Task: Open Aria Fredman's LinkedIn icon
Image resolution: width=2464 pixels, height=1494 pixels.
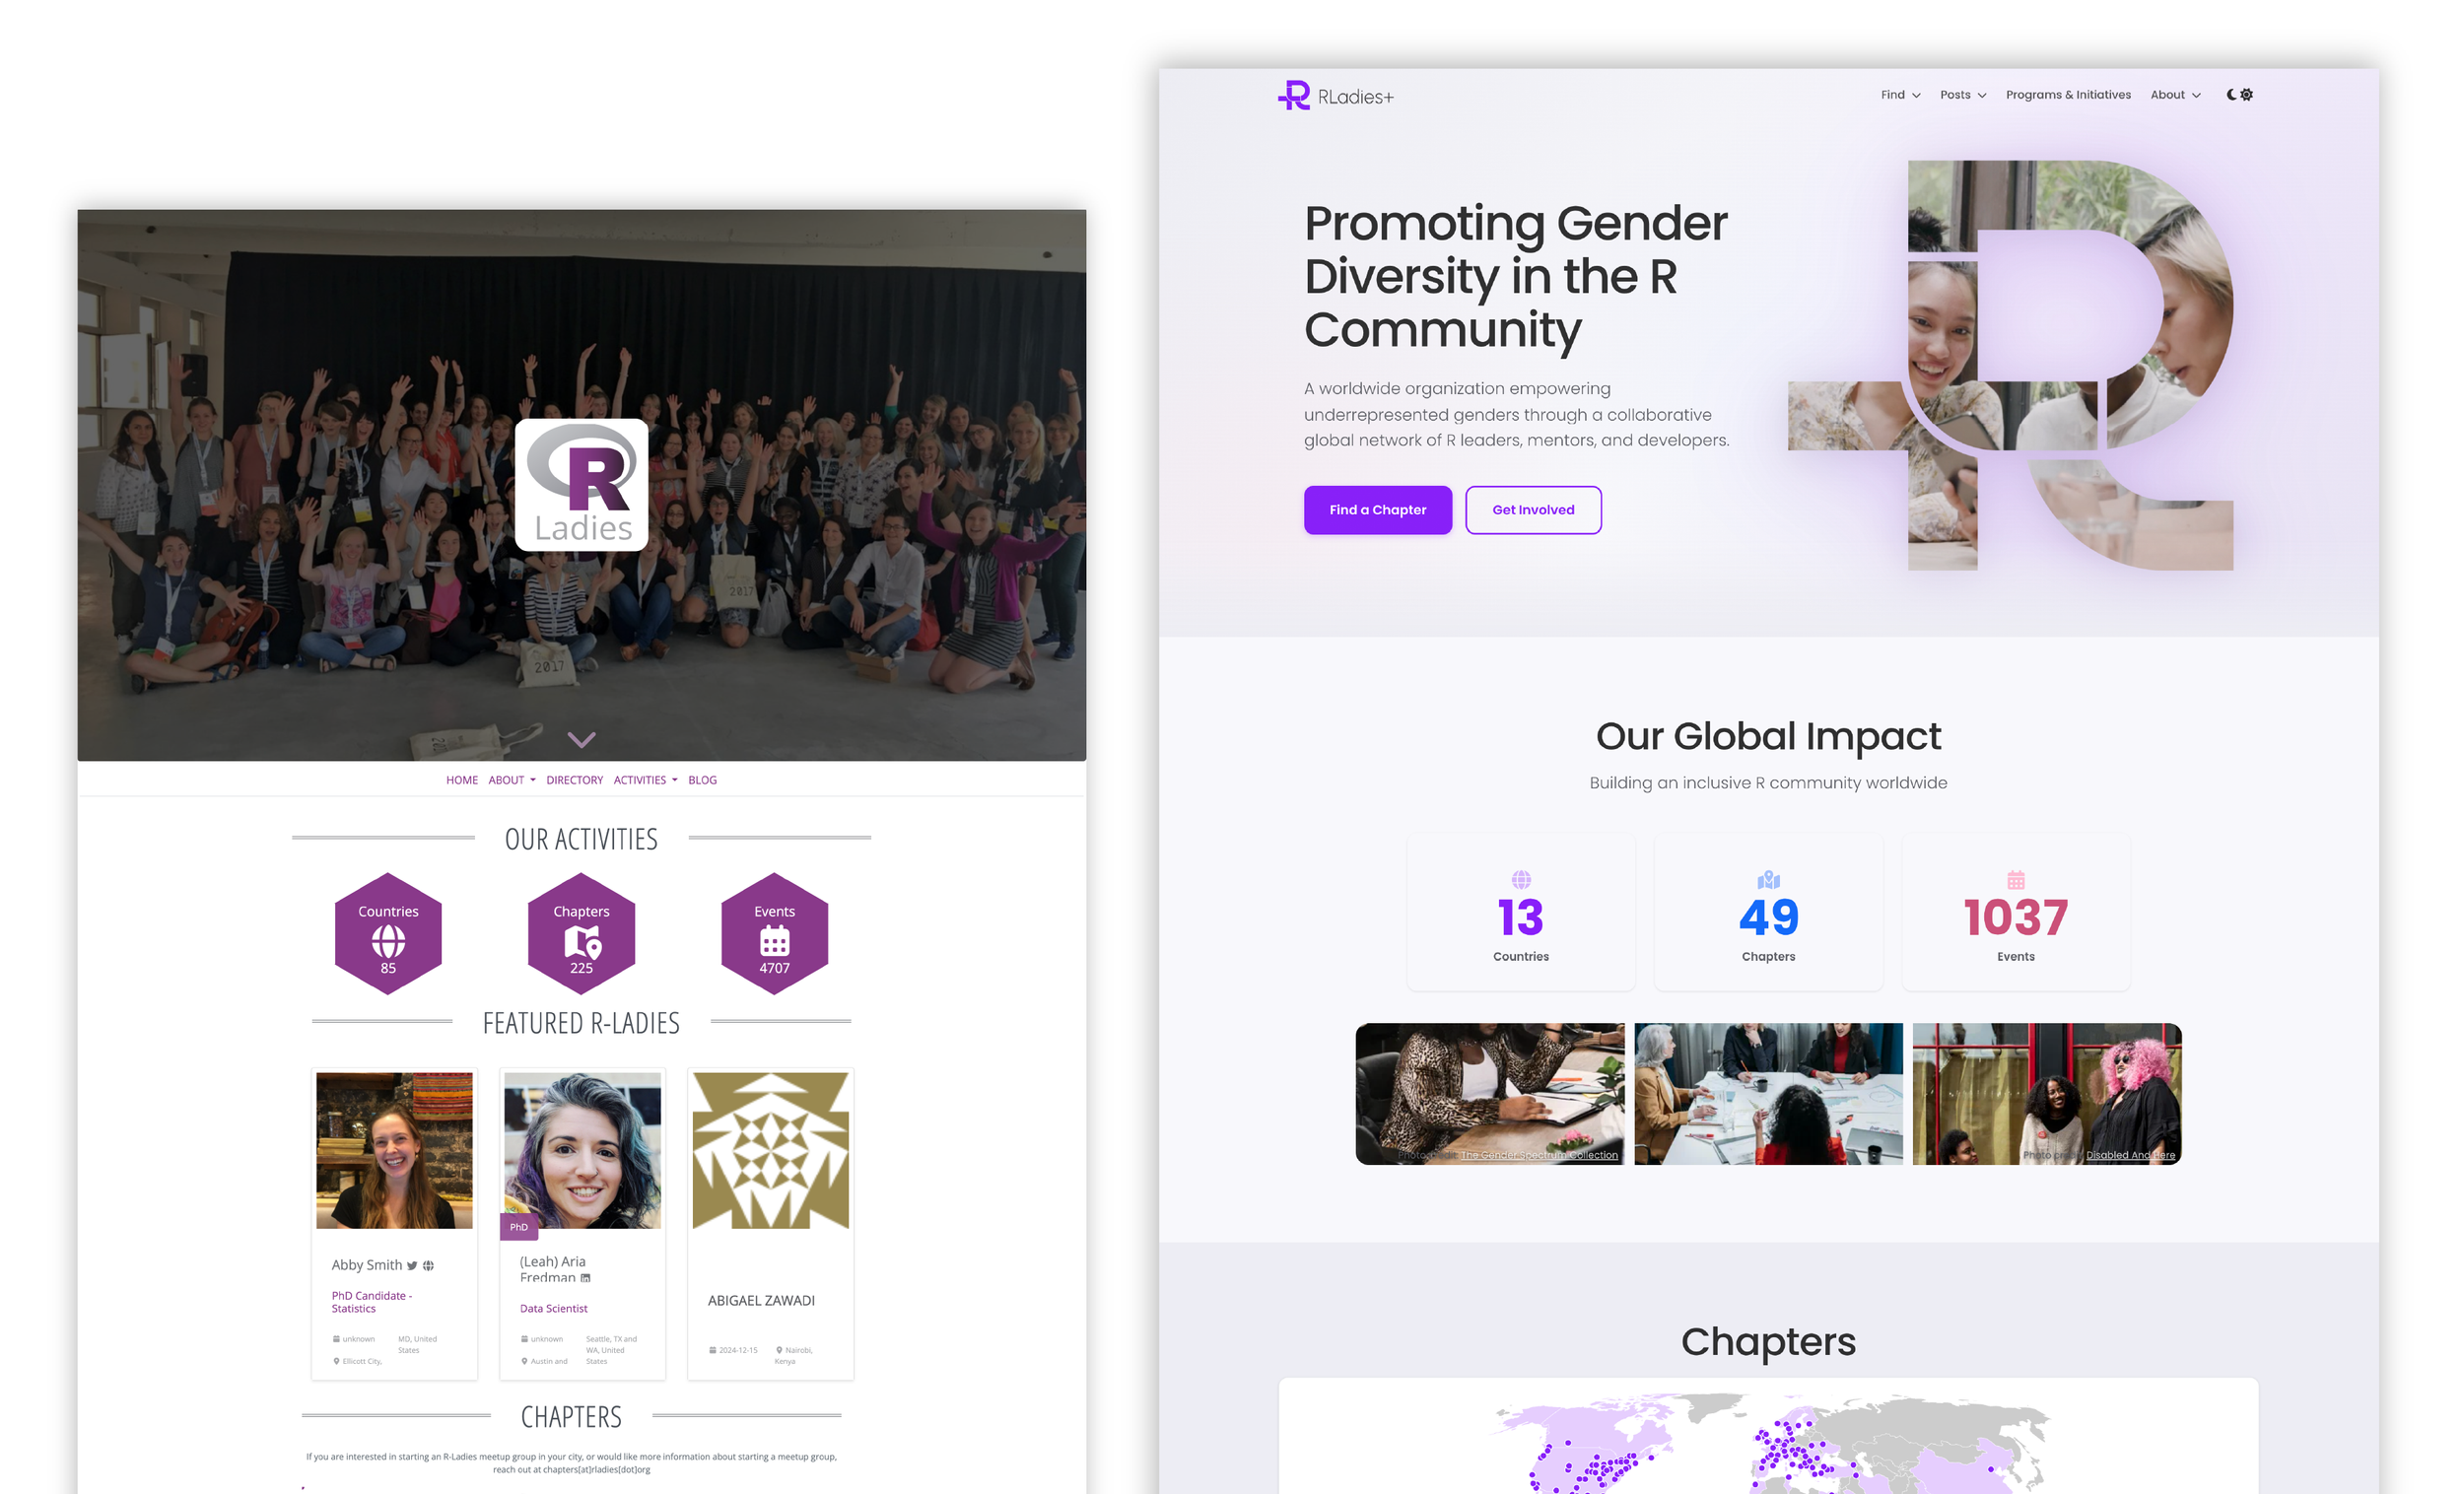Action: (x=585, y=1278)
